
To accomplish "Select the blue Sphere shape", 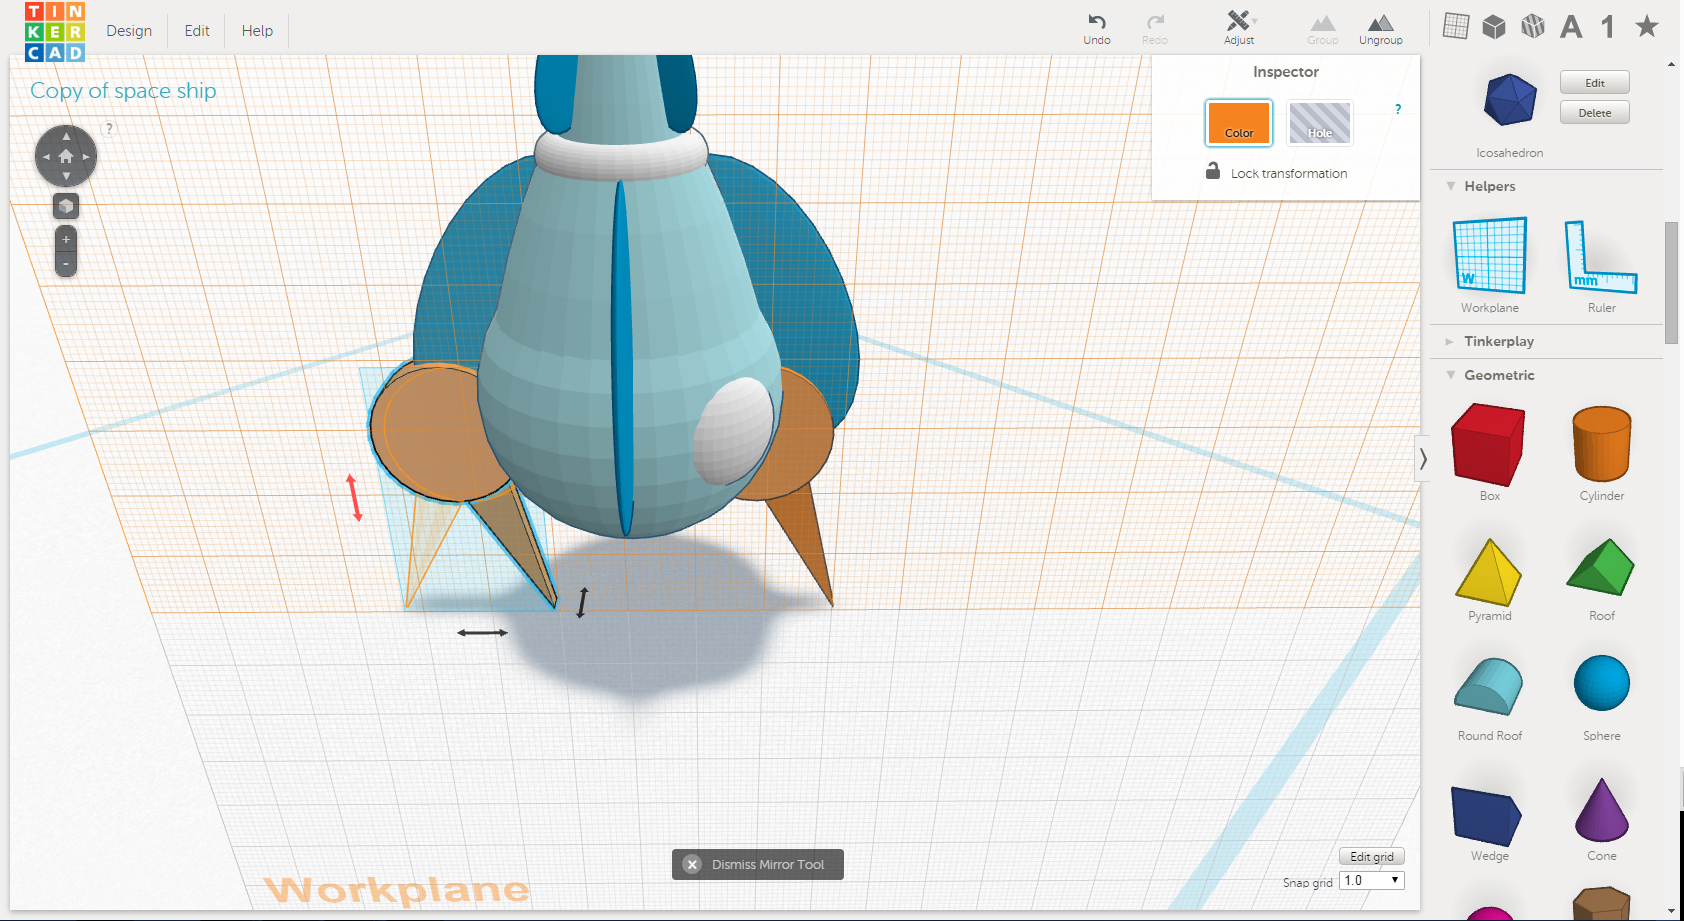I will (x=1602, y=683).
